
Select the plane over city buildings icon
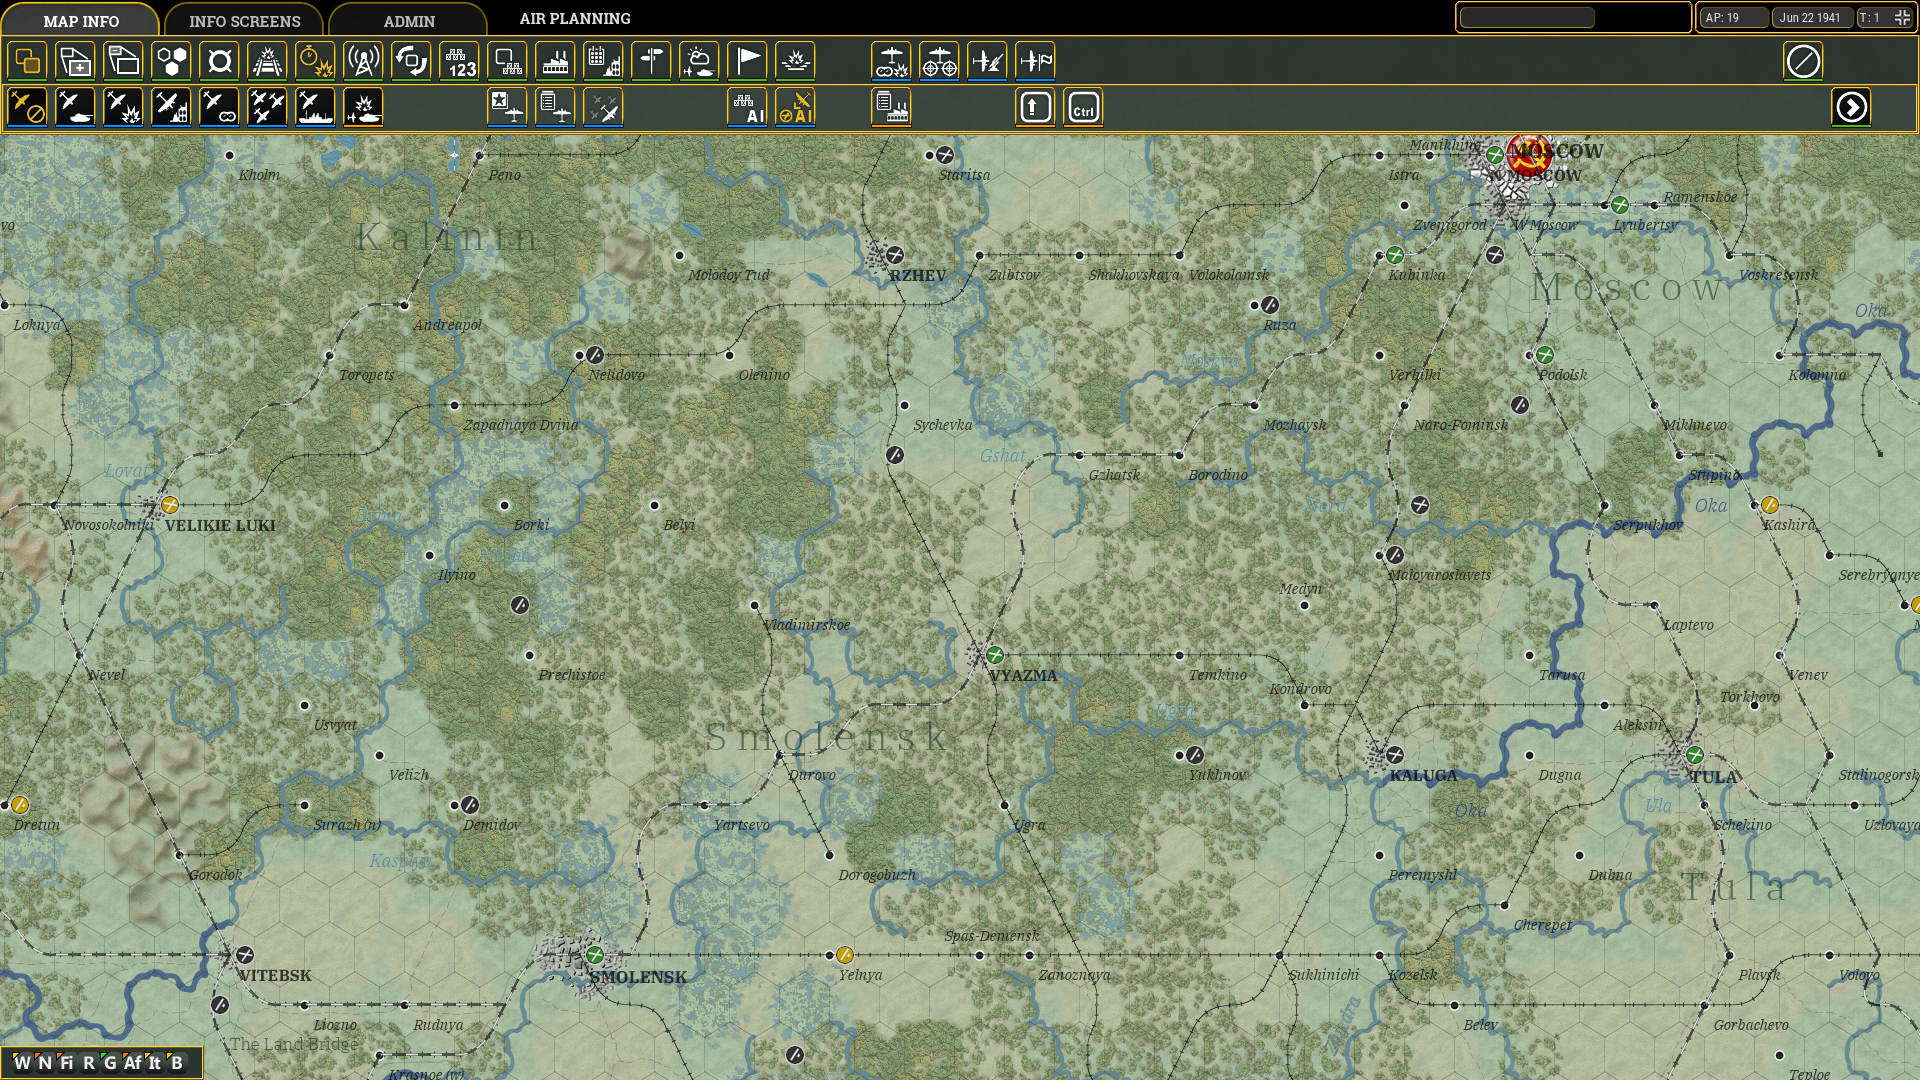click(x=171, y=107)
